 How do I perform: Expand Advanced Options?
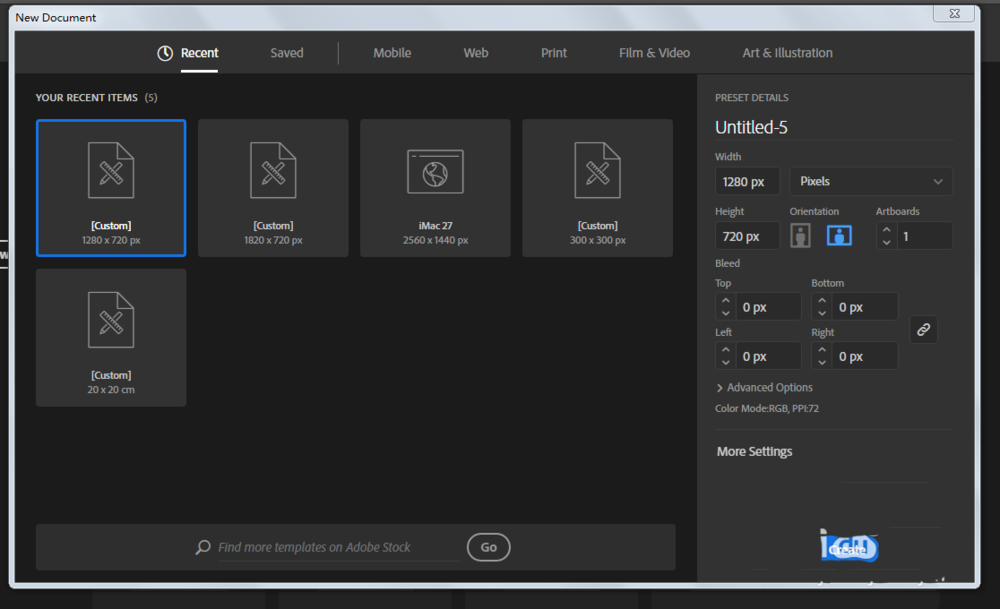pos(764,387)
